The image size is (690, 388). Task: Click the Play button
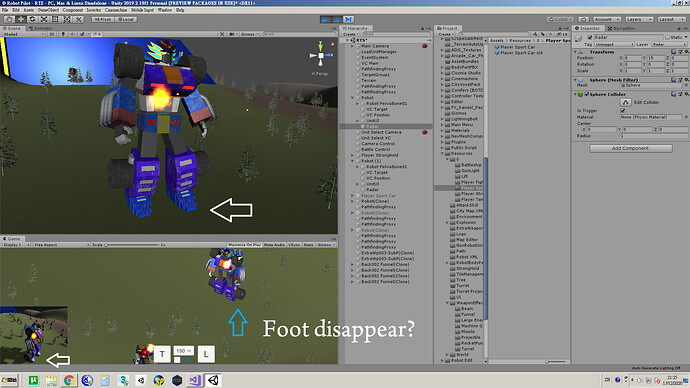(325, 19)
